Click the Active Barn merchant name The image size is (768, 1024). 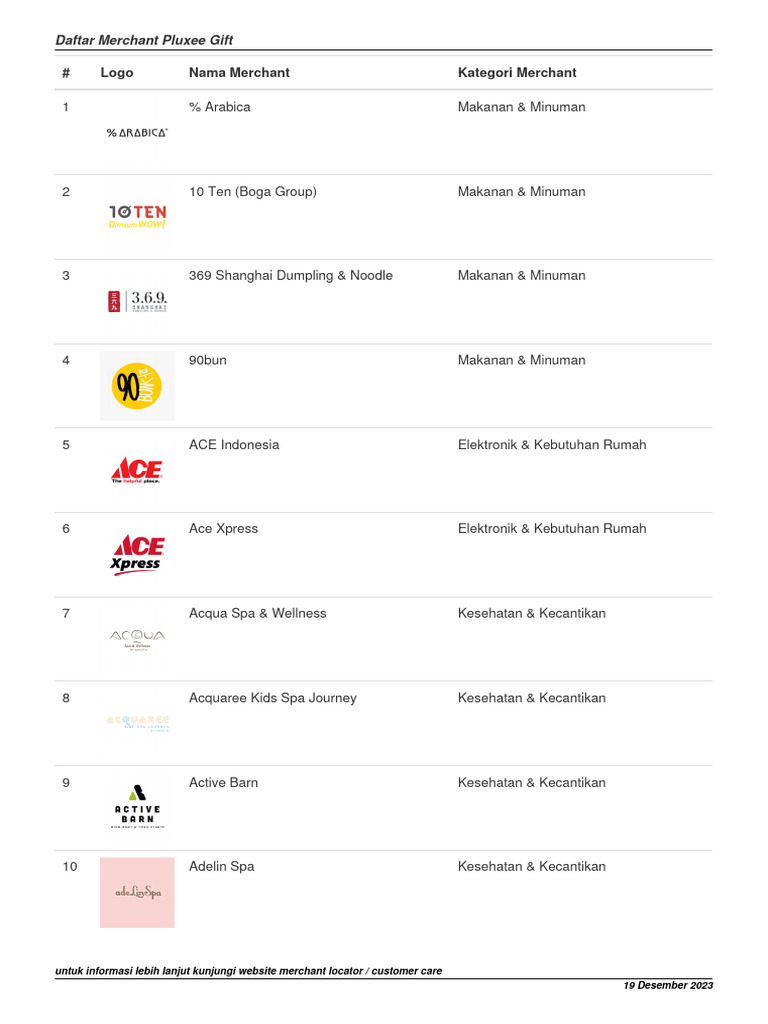(223, 783)
